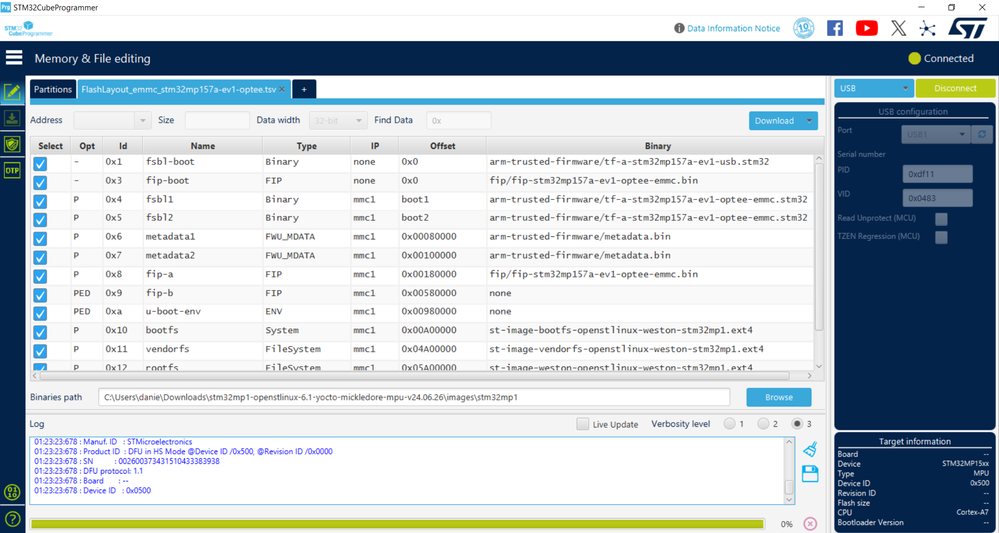Open the Option Bytes shield icon
The image size is (999, 533).
(12, 144)
